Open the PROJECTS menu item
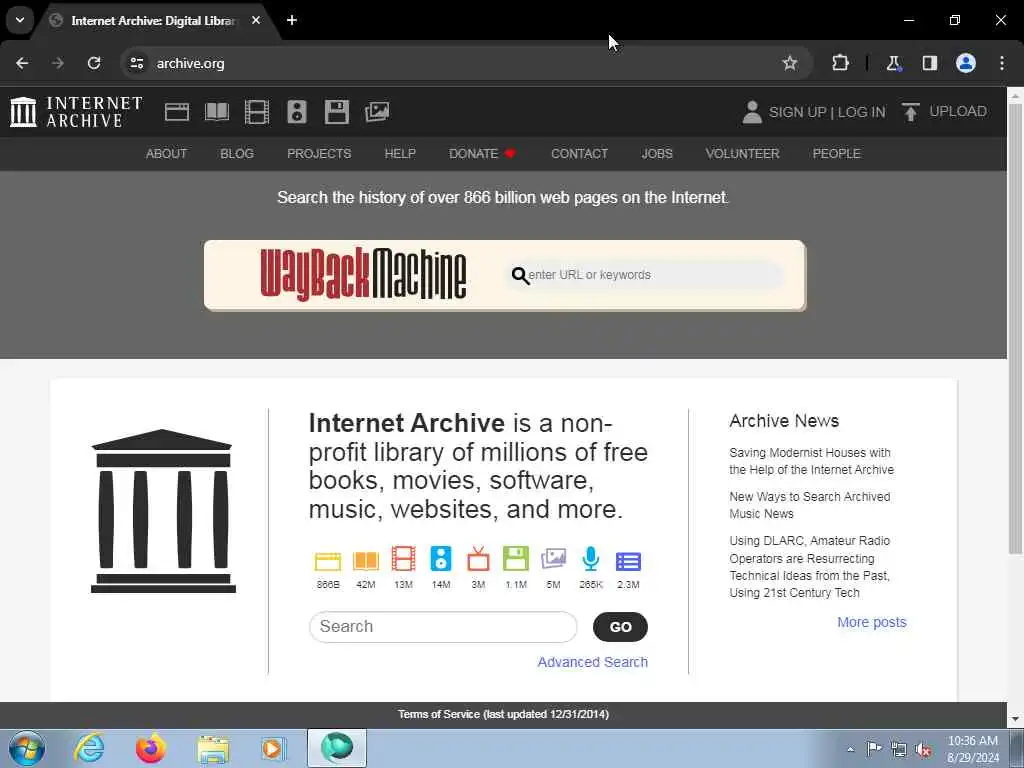 point(319,154)
